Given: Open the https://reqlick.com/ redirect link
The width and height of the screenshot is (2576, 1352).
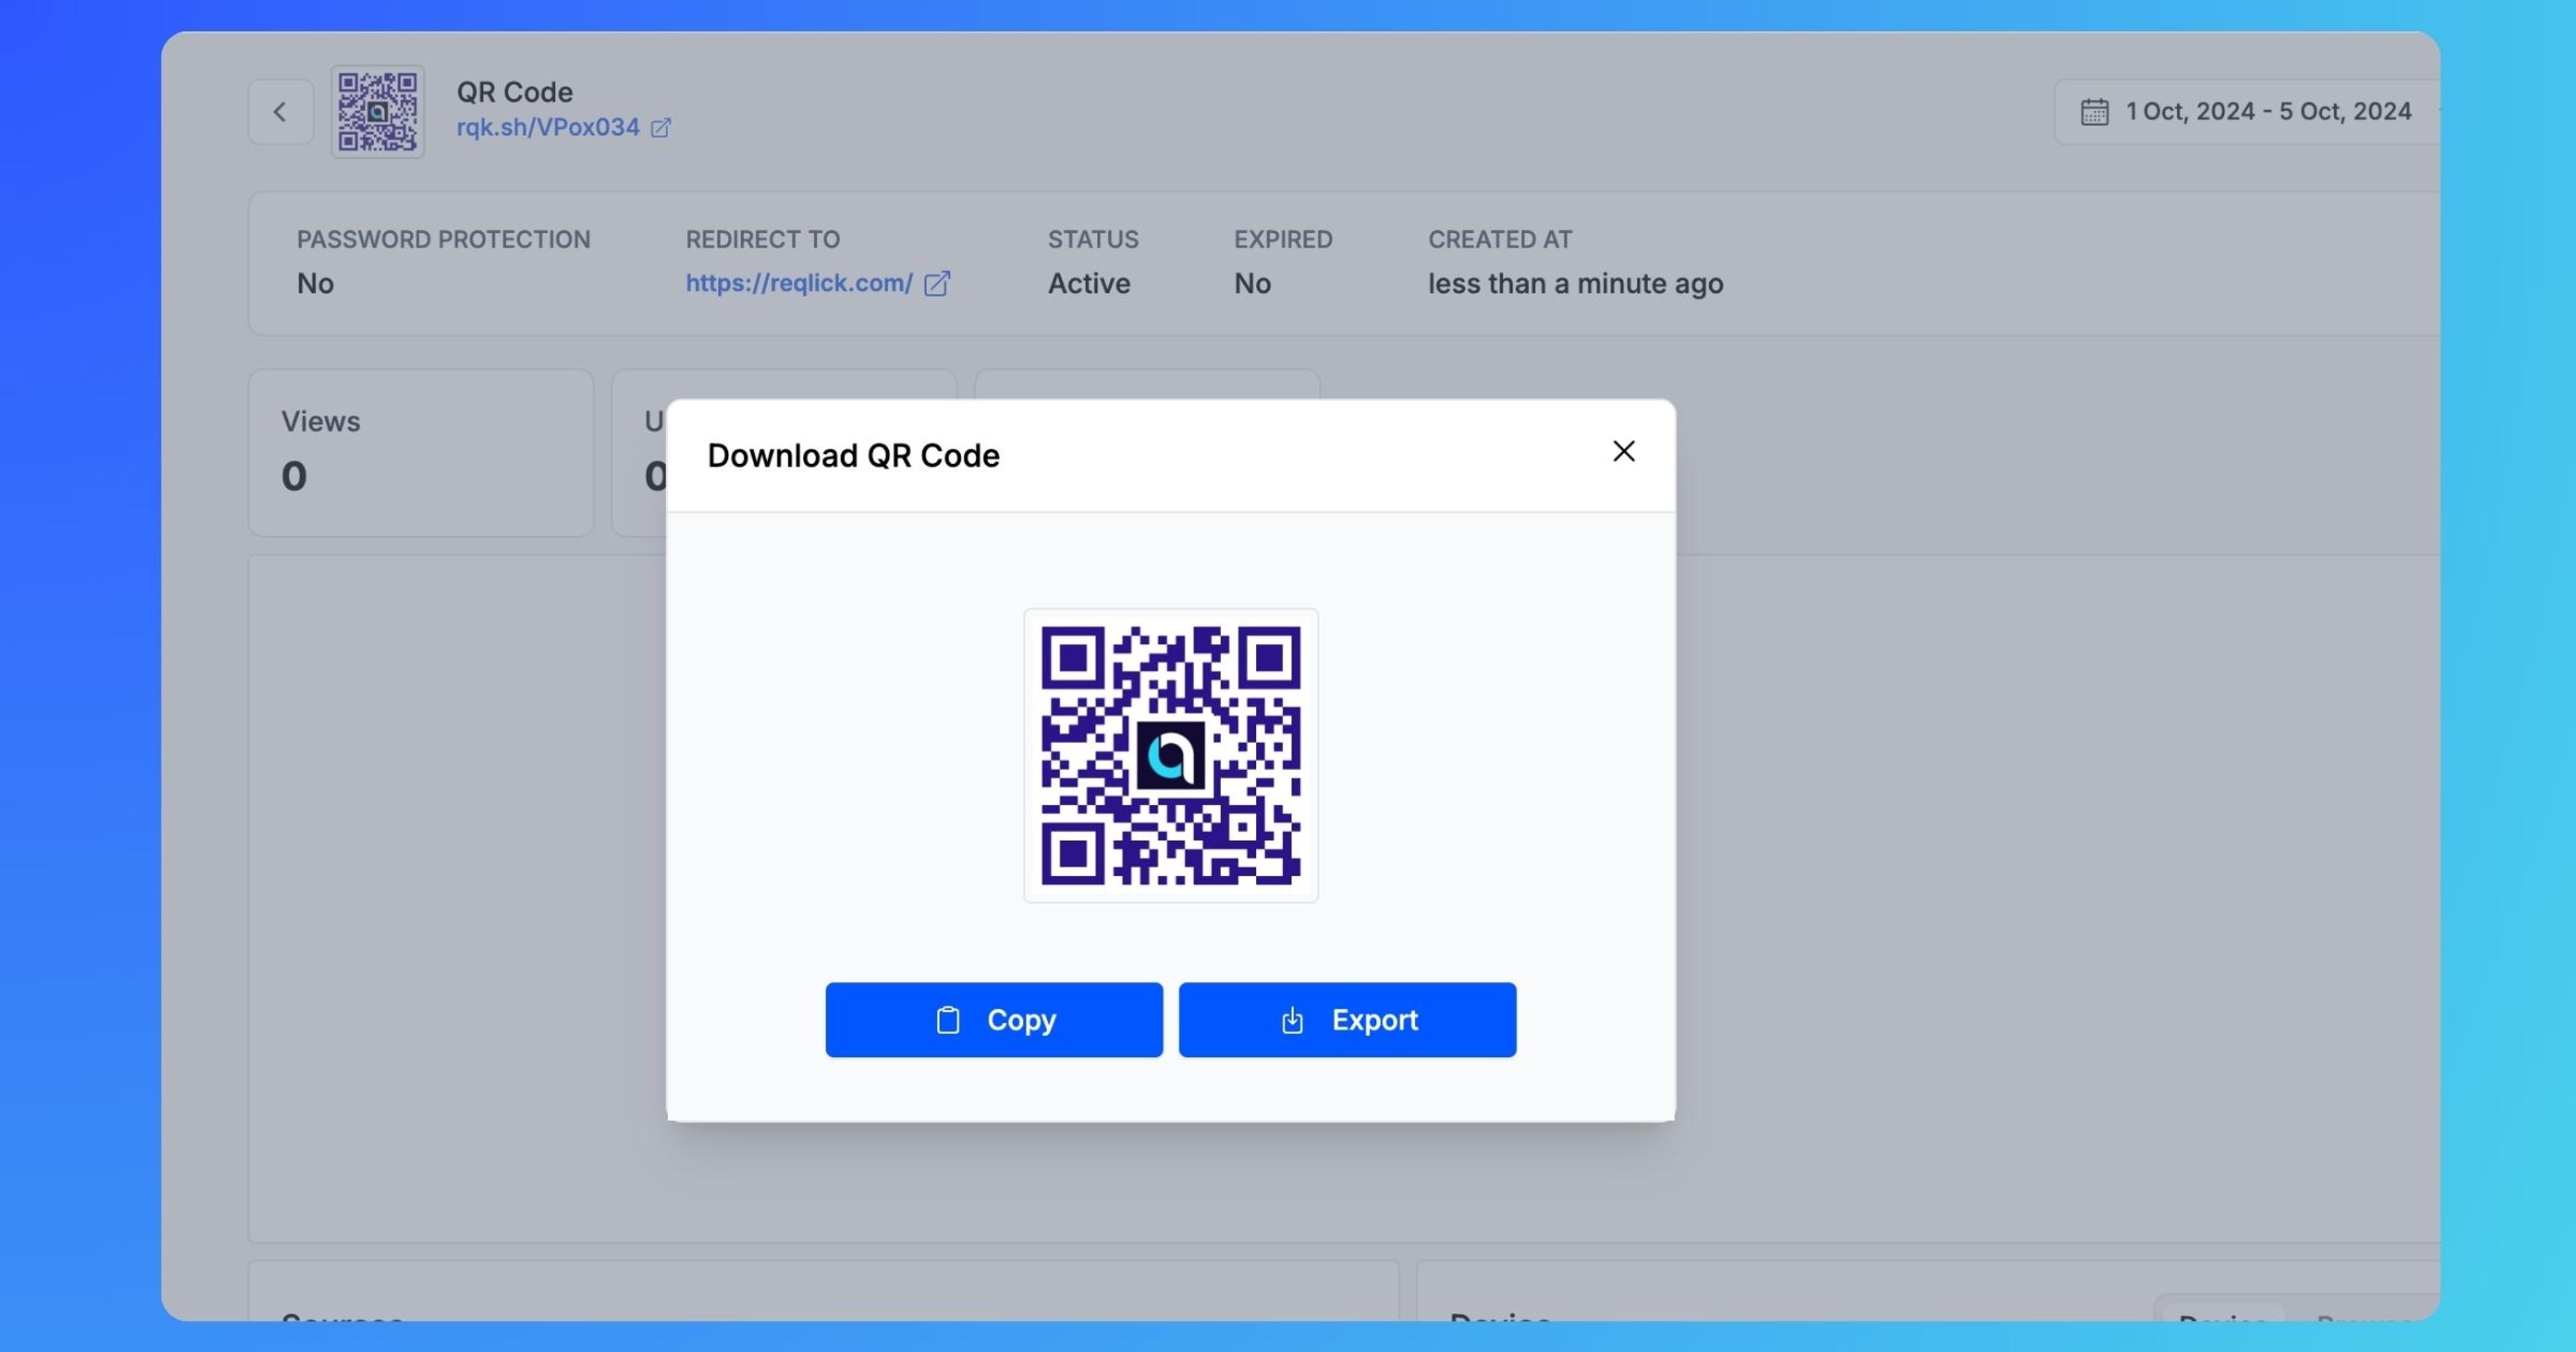Looking at the screenshot, I should [x=798, y=284].
